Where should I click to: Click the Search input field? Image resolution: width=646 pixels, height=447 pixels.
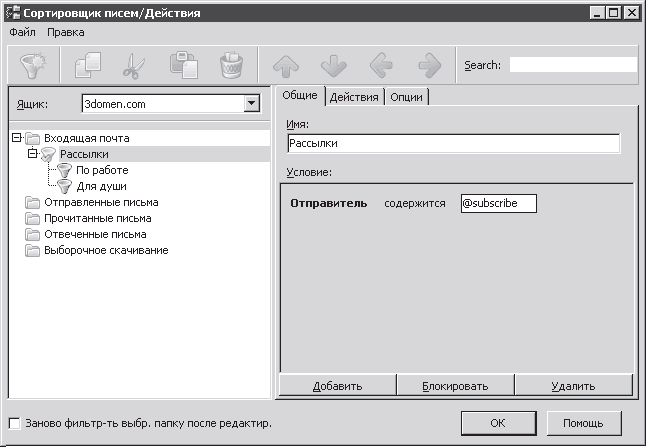(572, 65)
